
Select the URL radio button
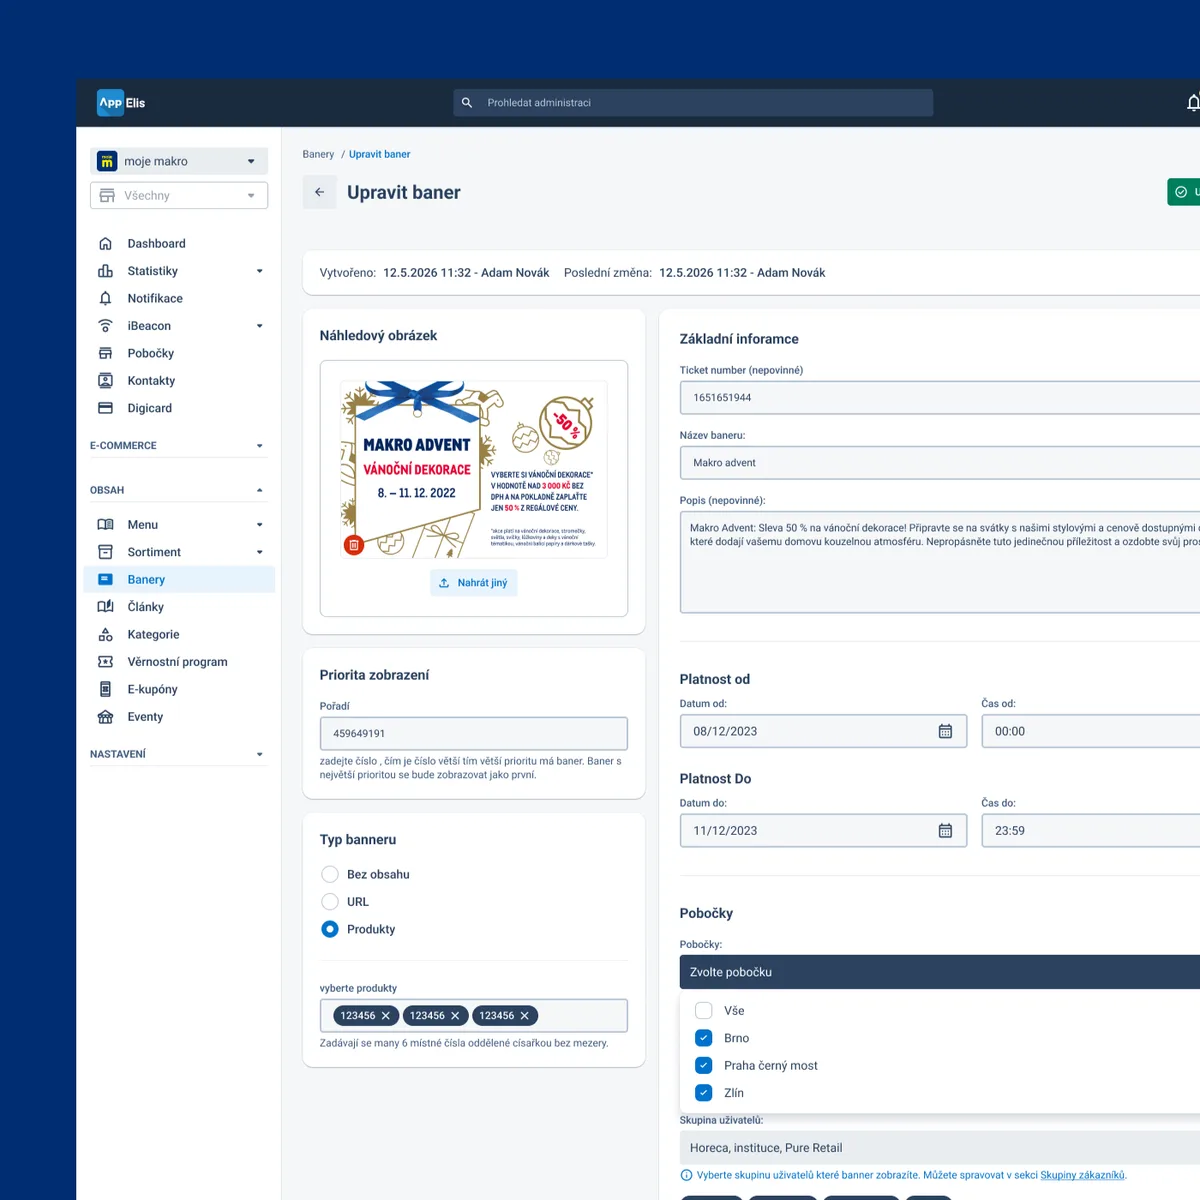click(x=330, y=902)
